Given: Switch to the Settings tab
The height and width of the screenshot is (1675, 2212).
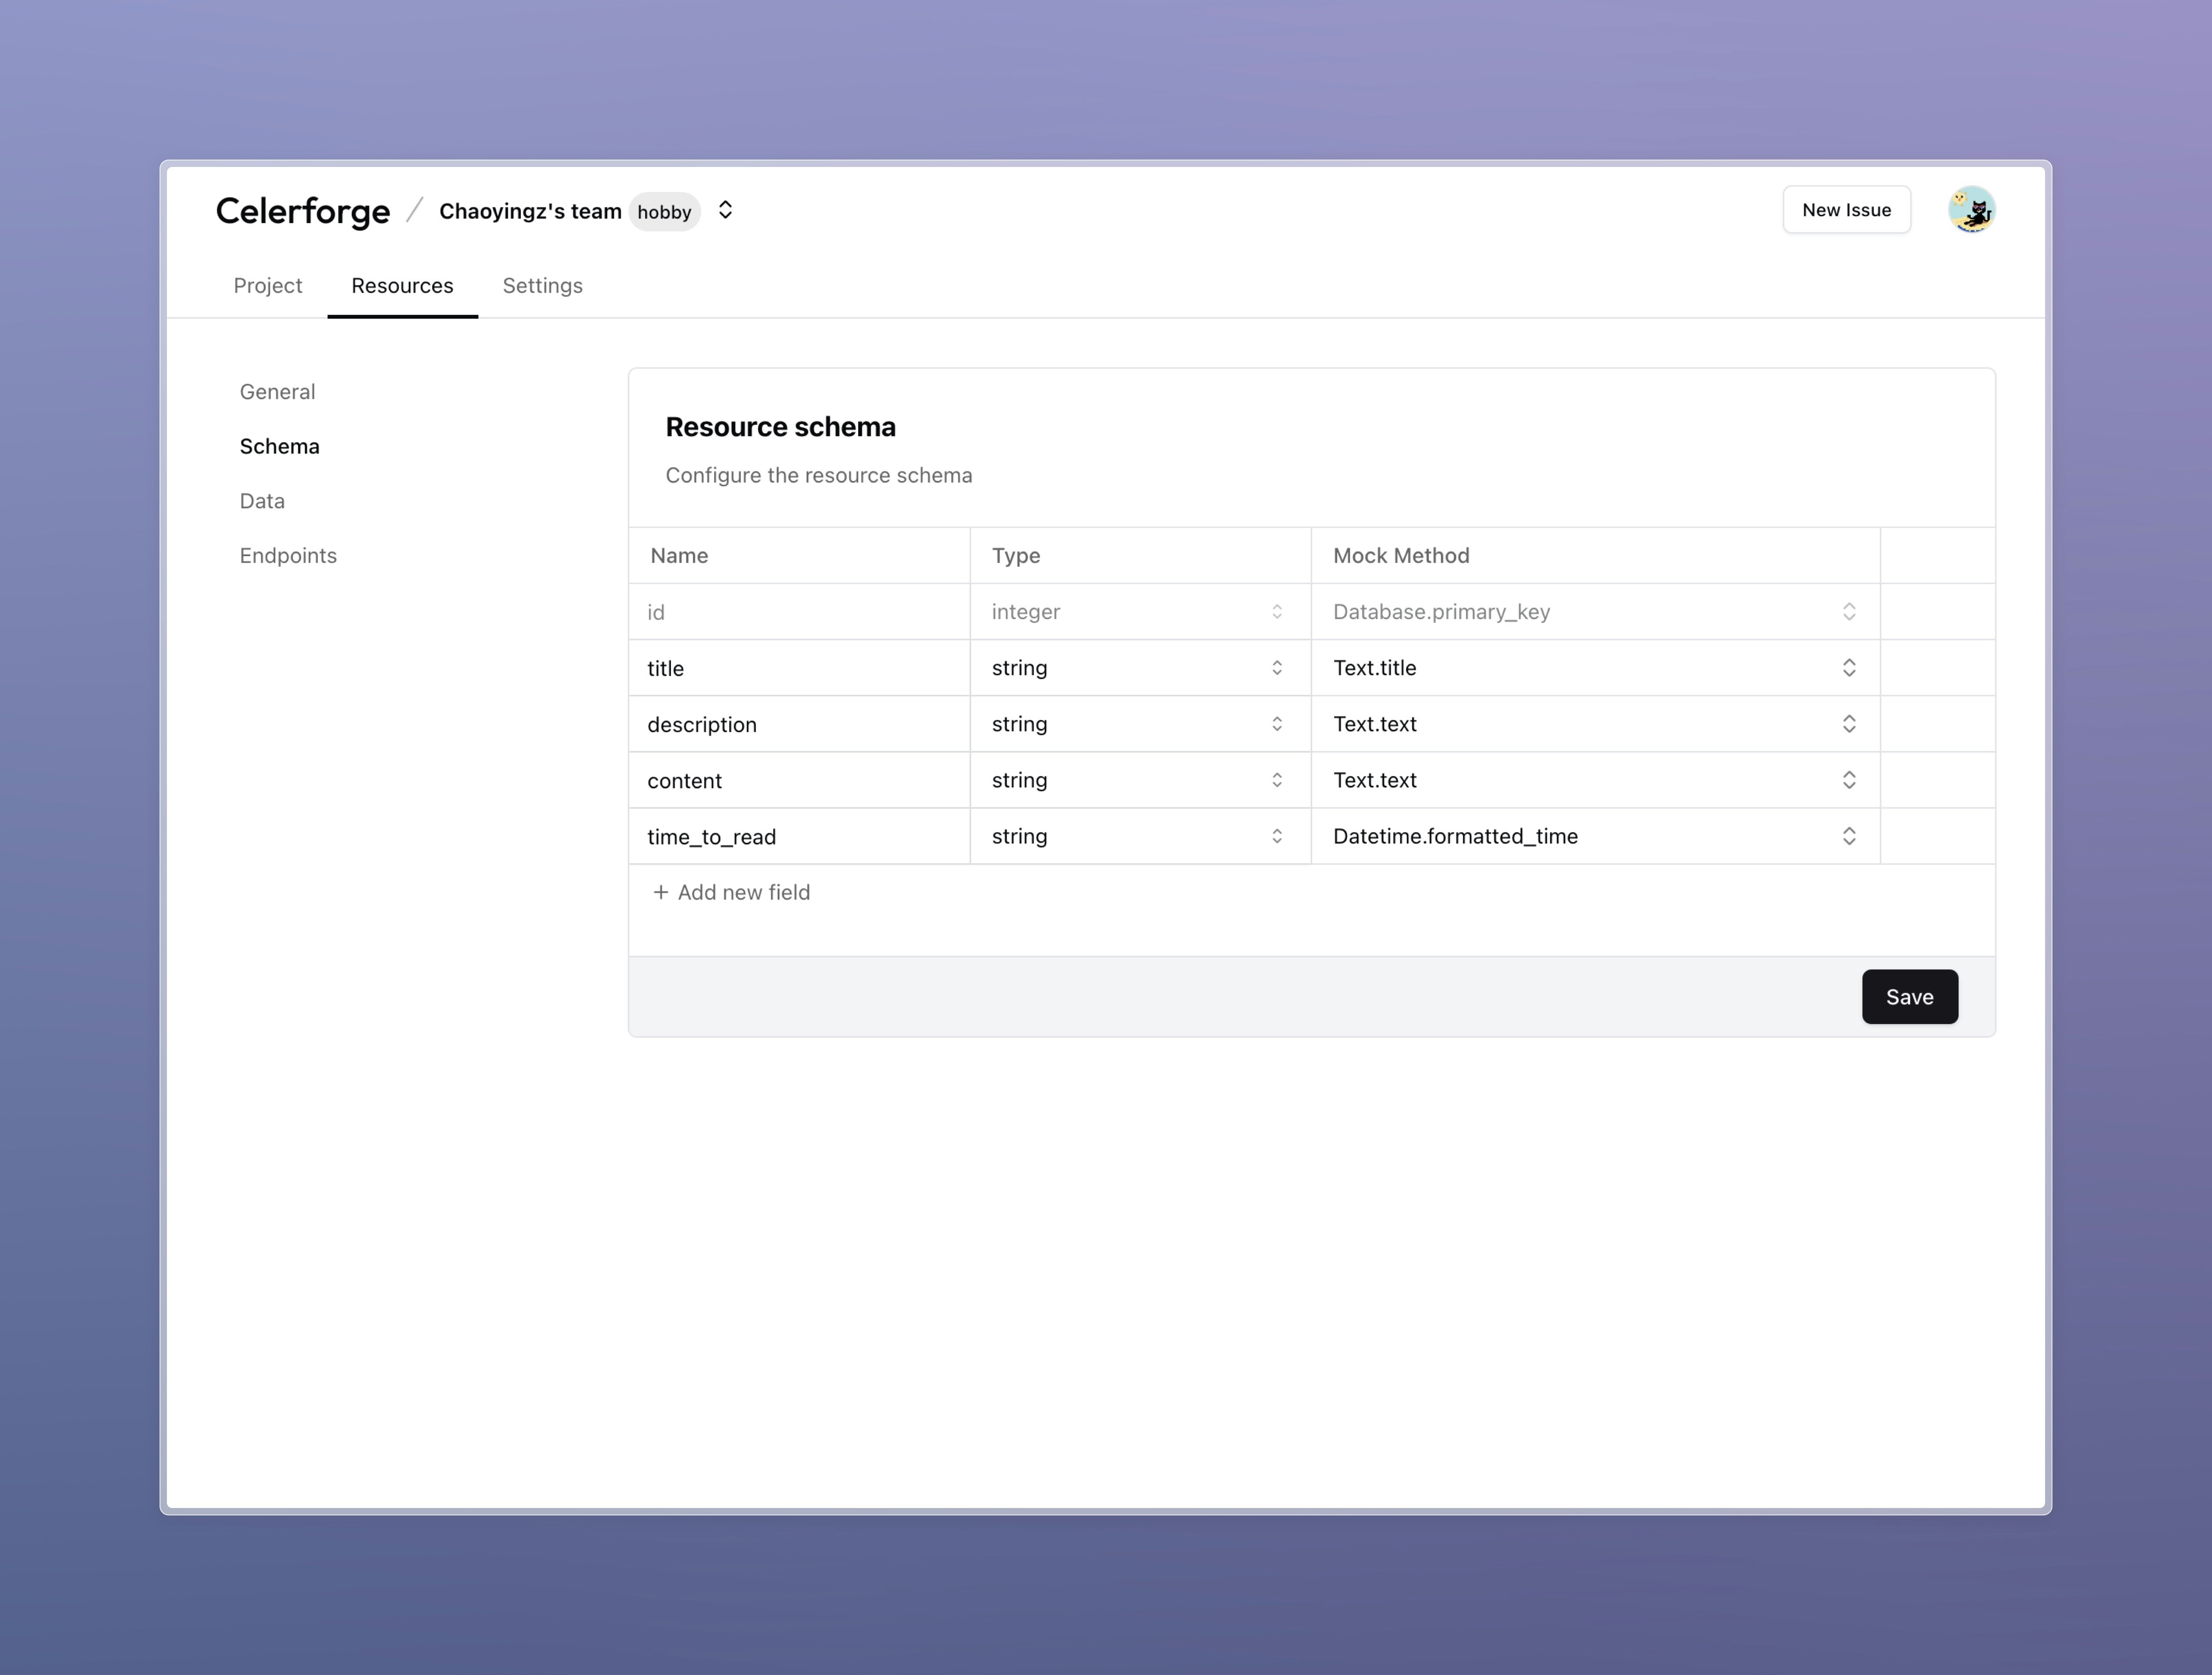Looking at the screenshot, I should click(542, 286).
